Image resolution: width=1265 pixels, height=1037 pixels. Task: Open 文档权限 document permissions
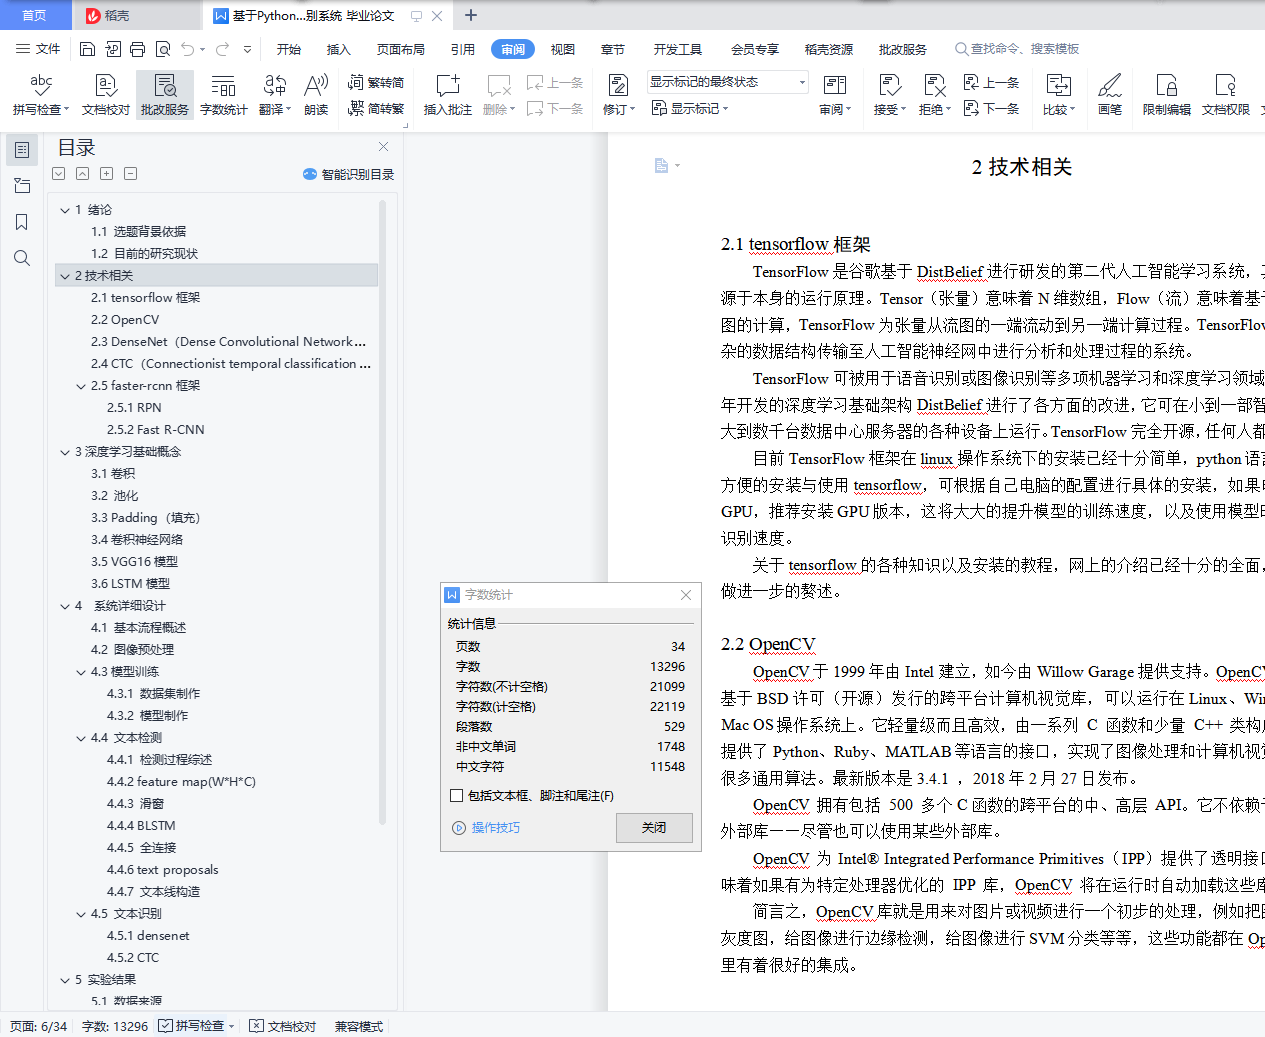[1225, 95]
